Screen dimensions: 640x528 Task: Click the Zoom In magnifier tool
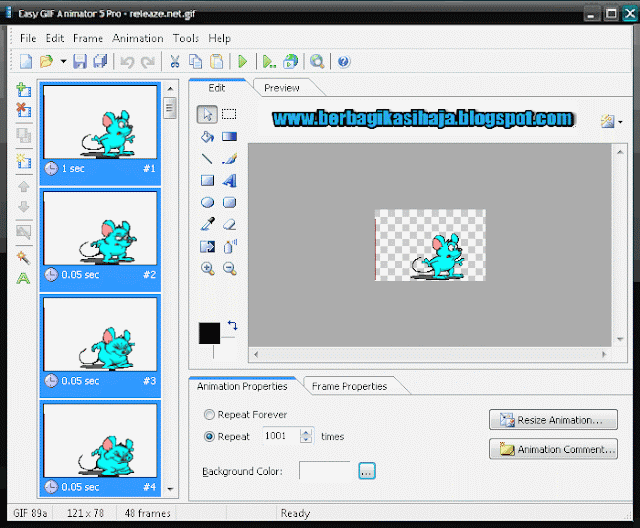click(x=207, y=268)
